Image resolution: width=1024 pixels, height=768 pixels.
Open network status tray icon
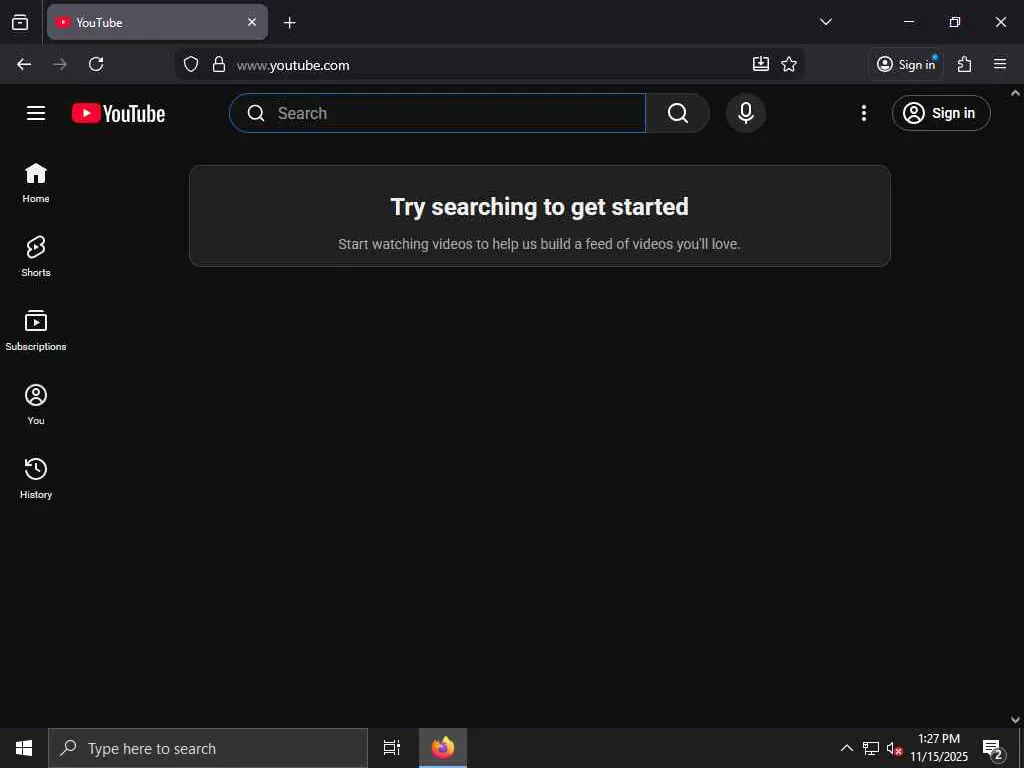(x=871, y=748)
